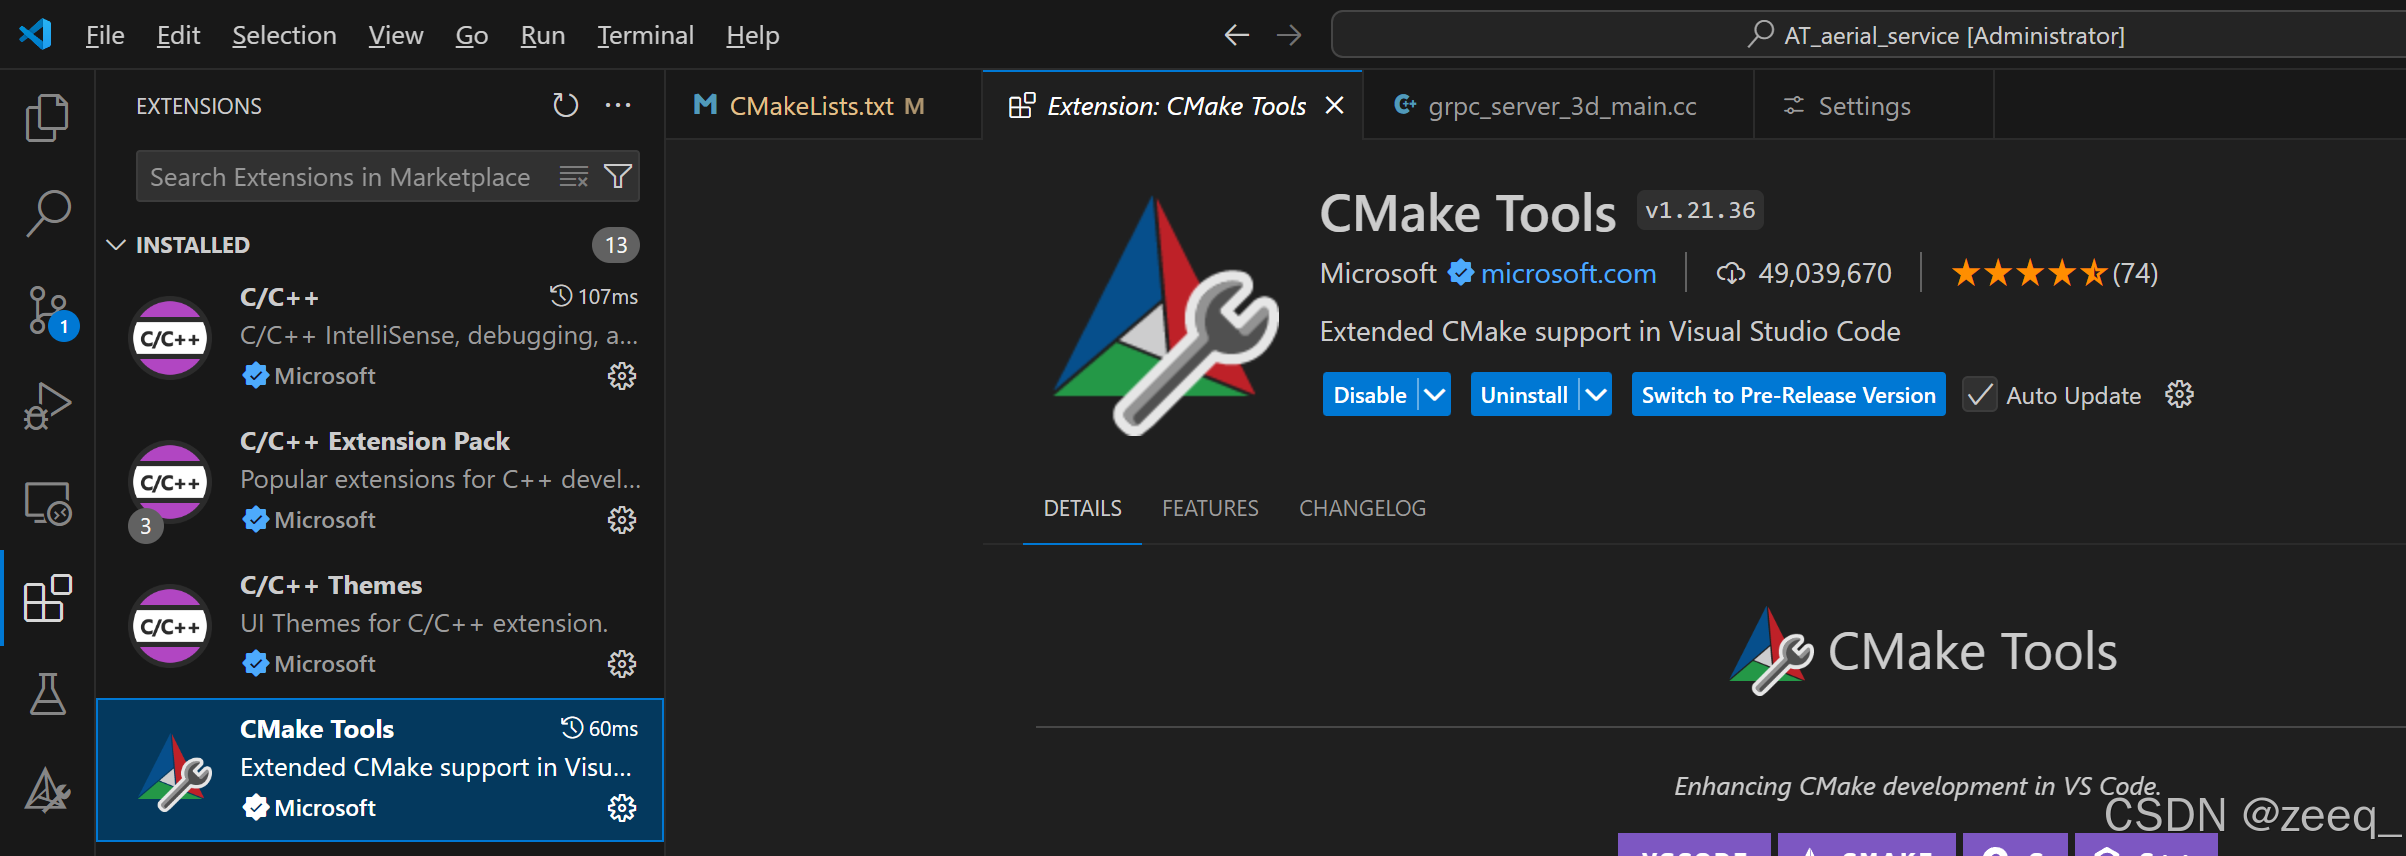The width and height of the screenshot is (2406, 856).
Task: Switch to grpc_server_3d_main.cc tab
Action: click(x=1558, y=105)
